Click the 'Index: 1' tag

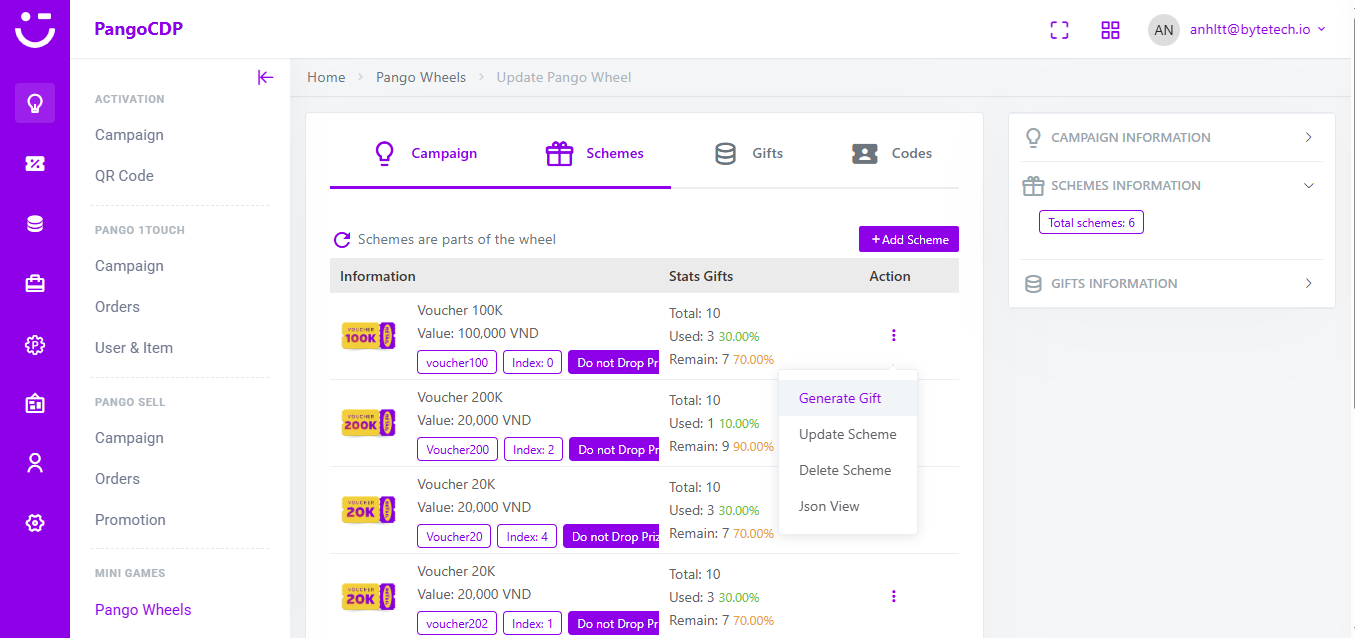(x=533, y=623)
